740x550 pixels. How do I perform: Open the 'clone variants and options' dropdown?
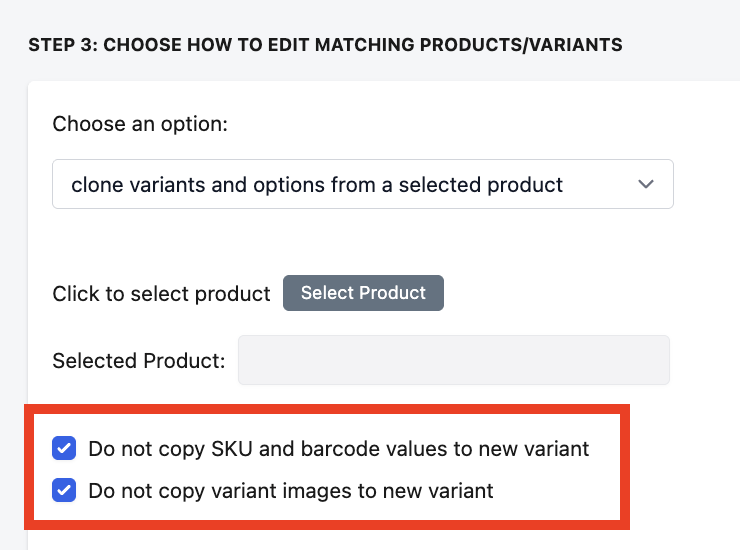coord(362,184)
